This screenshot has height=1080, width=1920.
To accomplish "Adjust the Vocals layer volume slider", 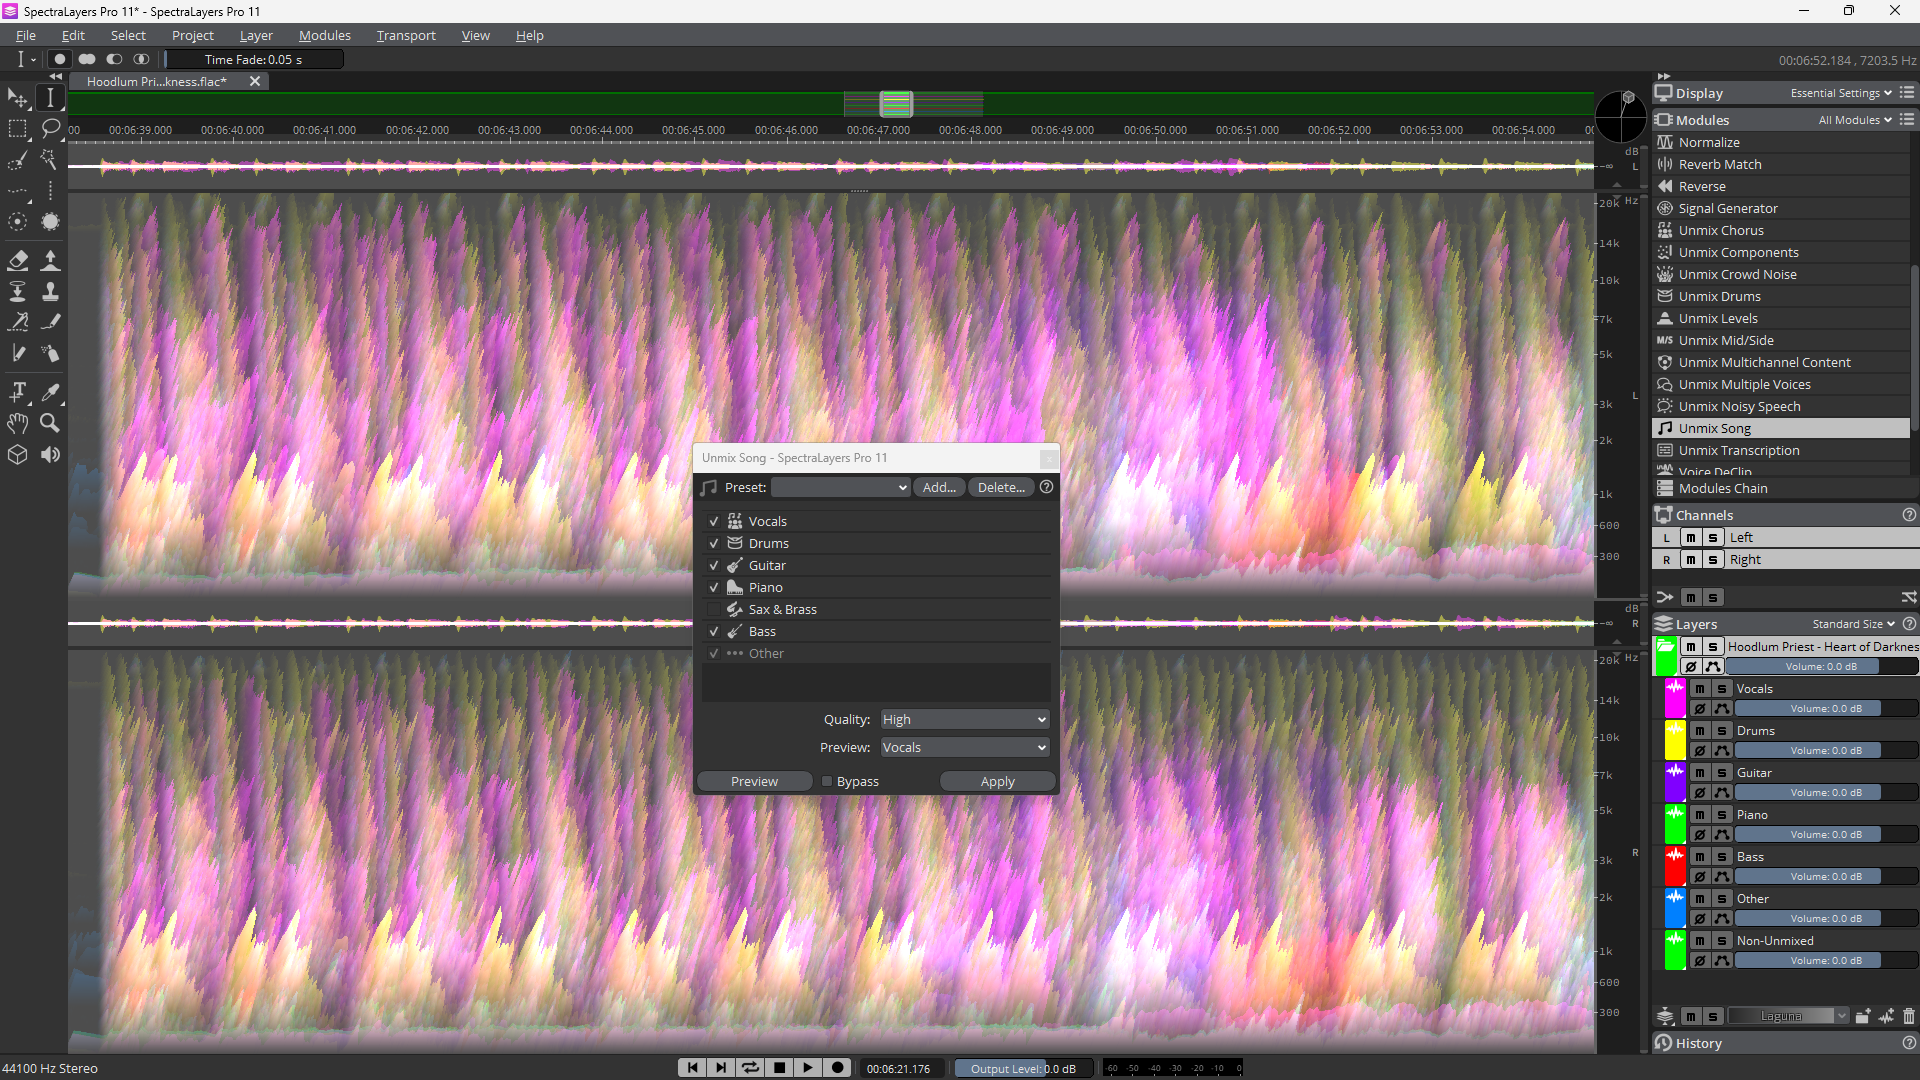I will coord(1826,708).
